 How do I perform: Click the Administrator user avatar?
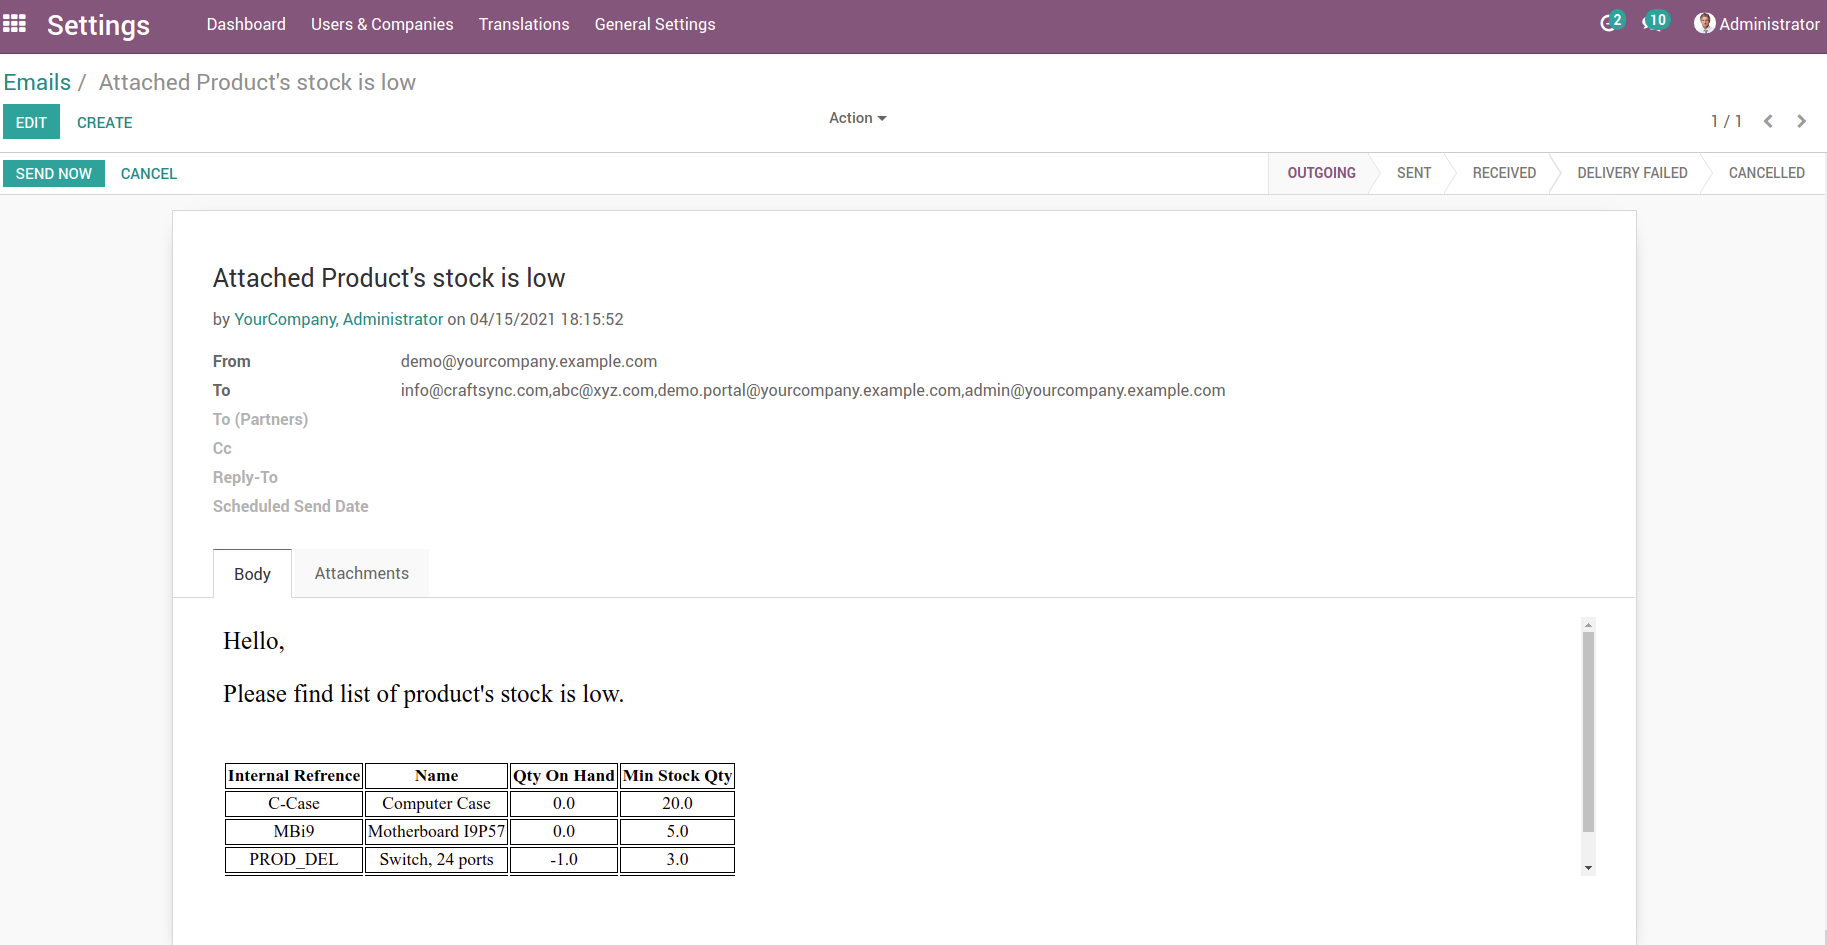point(1704,23)
